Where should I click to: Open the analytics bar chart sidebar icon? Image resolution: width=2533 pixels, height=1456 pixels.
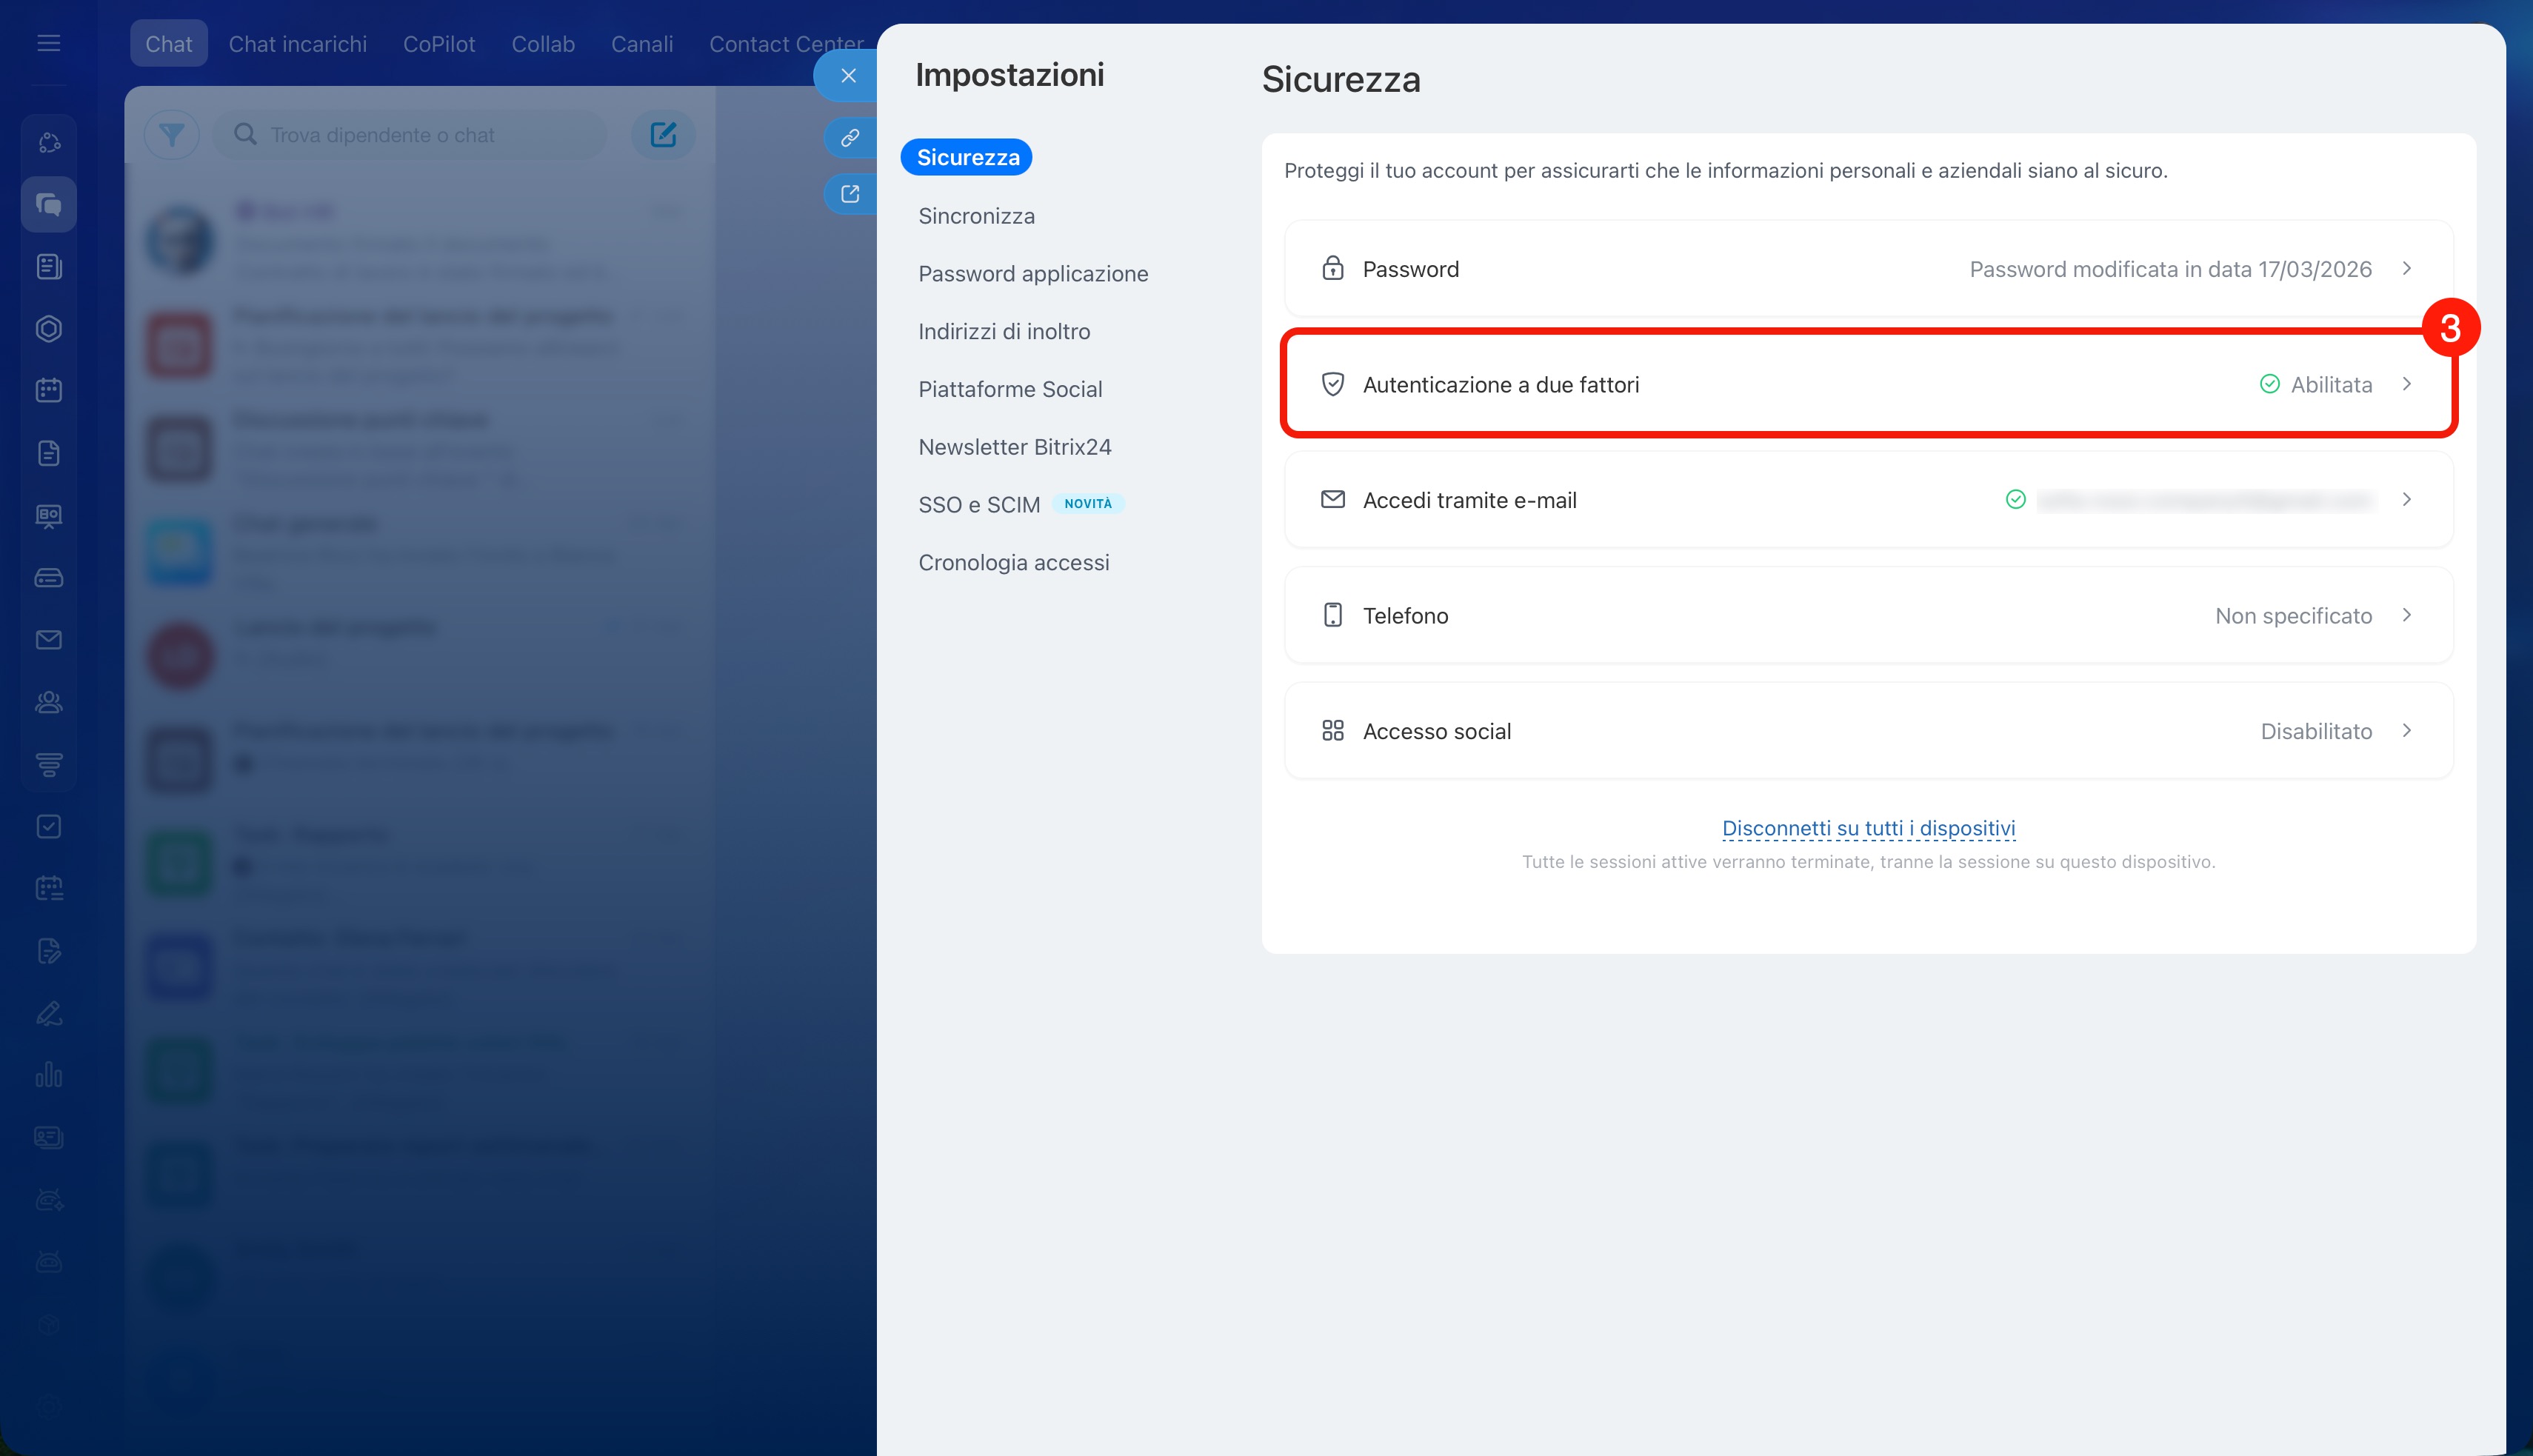coord(48,1075)
